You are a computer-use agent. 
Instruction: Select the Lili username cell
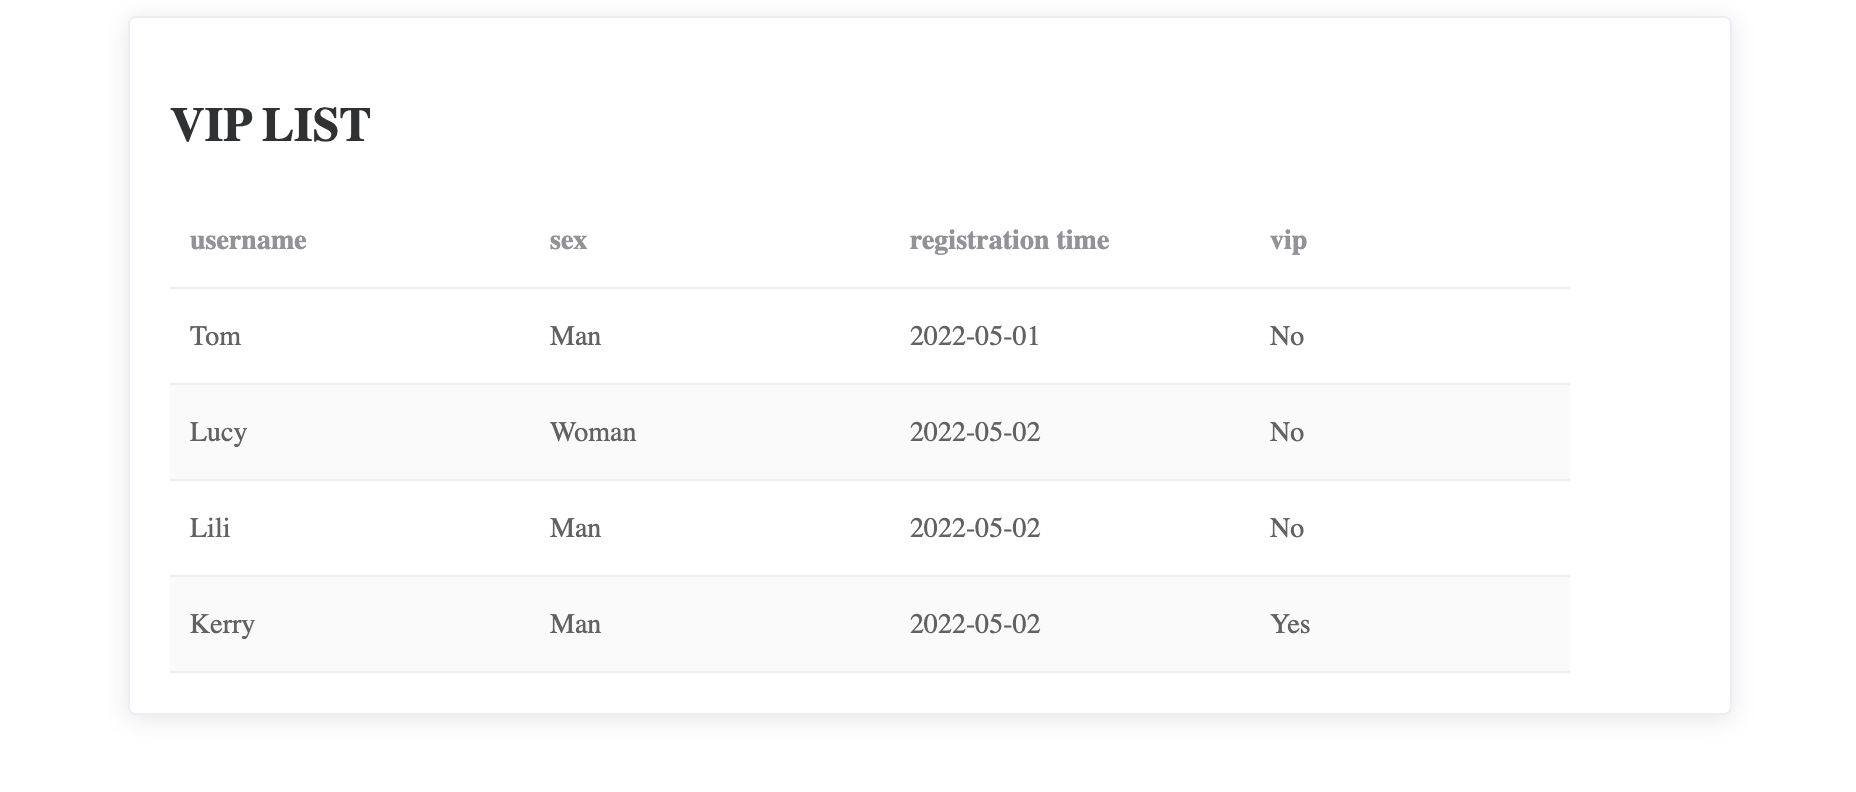(x=210, y=529)
